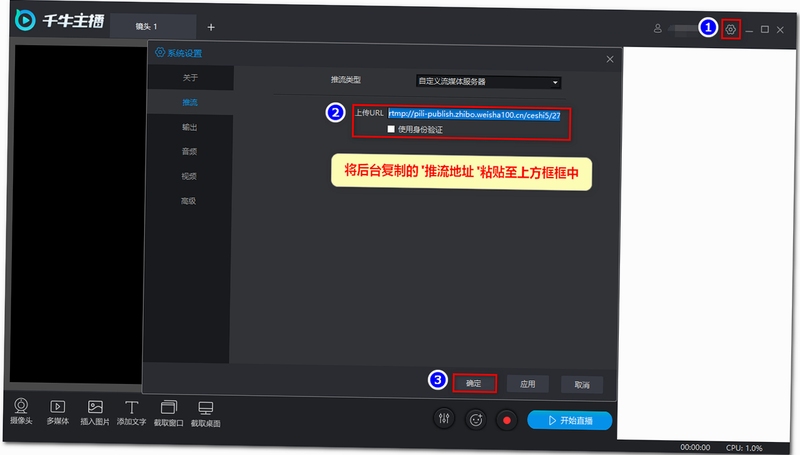Add a 摄像头 camera source
The height and width of the screenshot is (455, 800).
coord(21,411)
